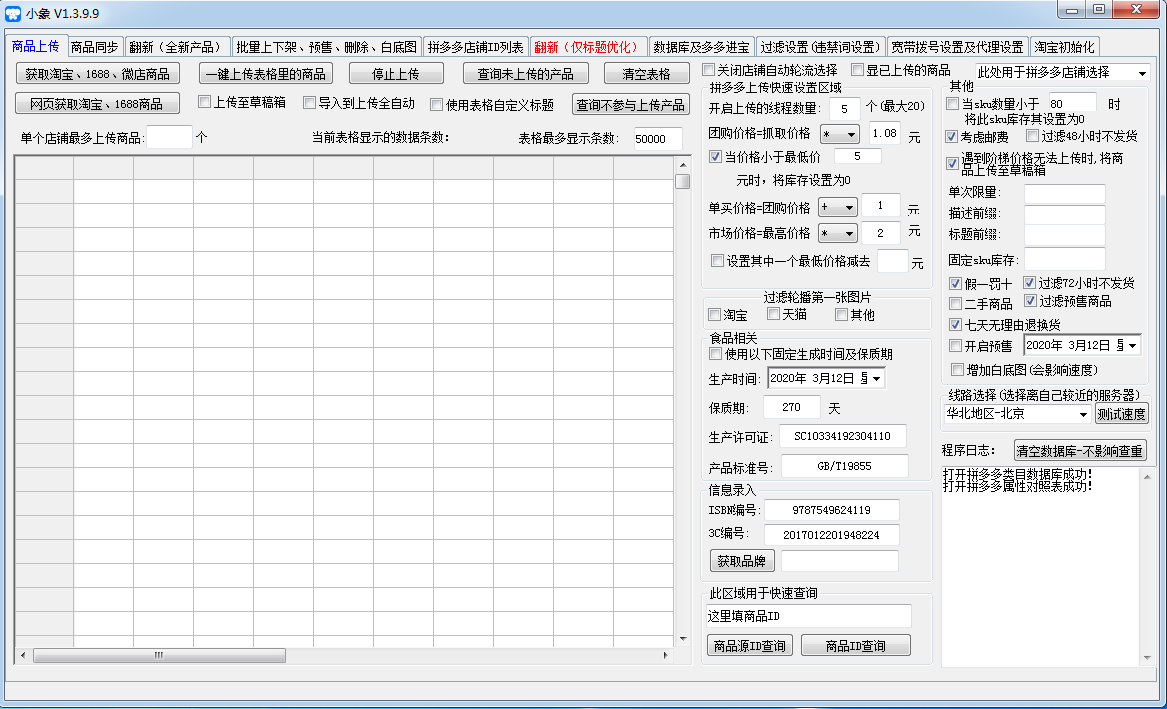Click grid's horizontal scrollbar right arrow
The width and height of the screenshot is (1167, 709).
(665, 655)
